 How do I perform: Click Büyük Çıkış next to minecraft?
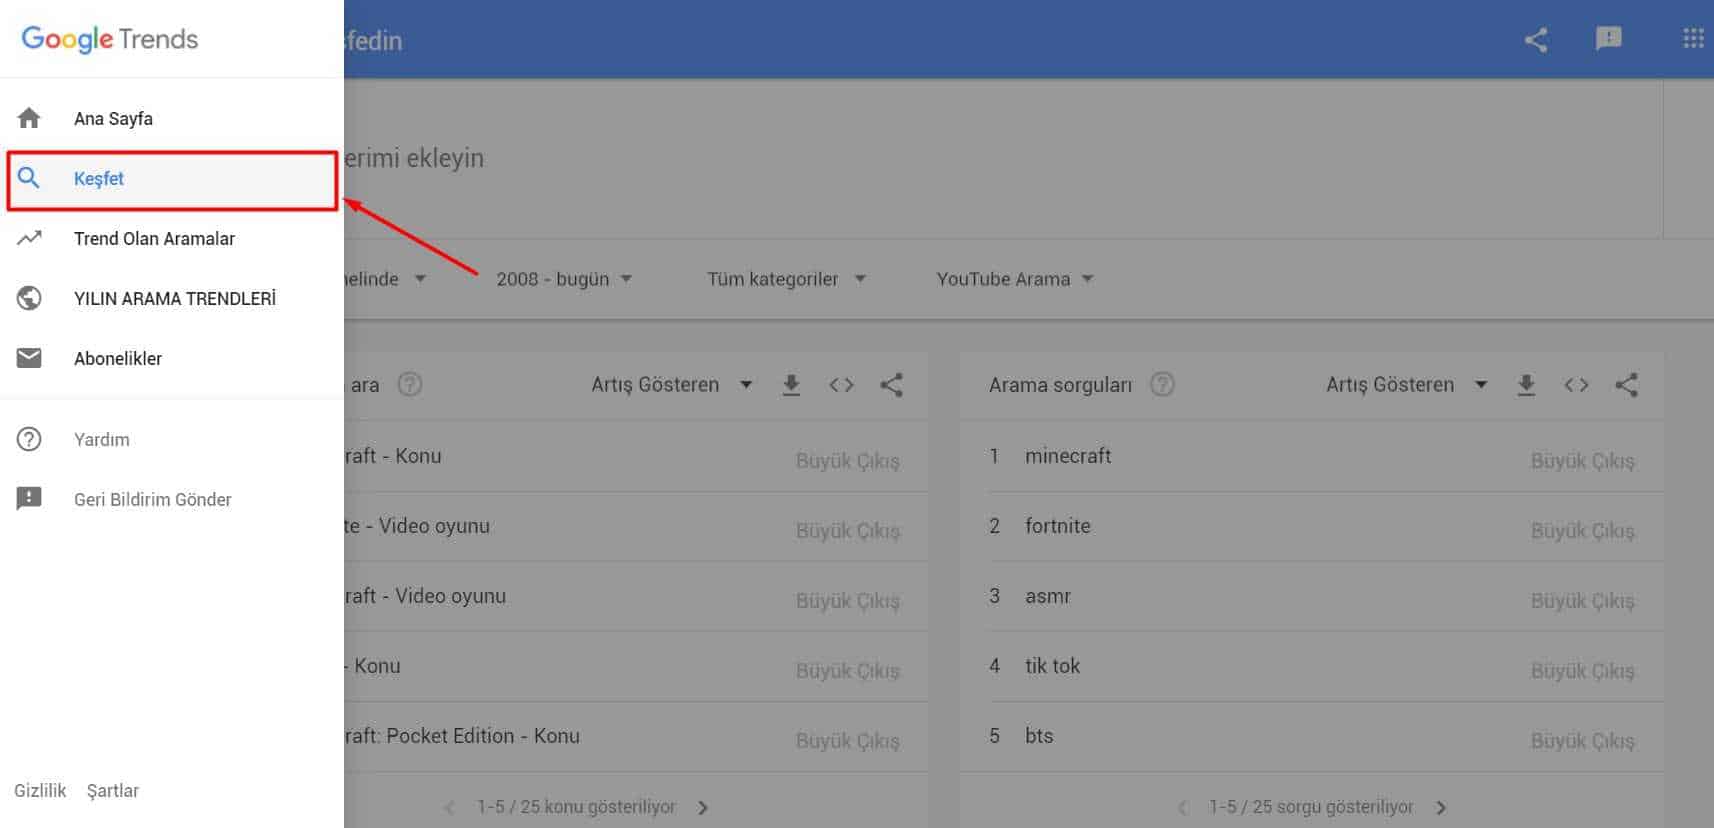tap(1582, 461)
